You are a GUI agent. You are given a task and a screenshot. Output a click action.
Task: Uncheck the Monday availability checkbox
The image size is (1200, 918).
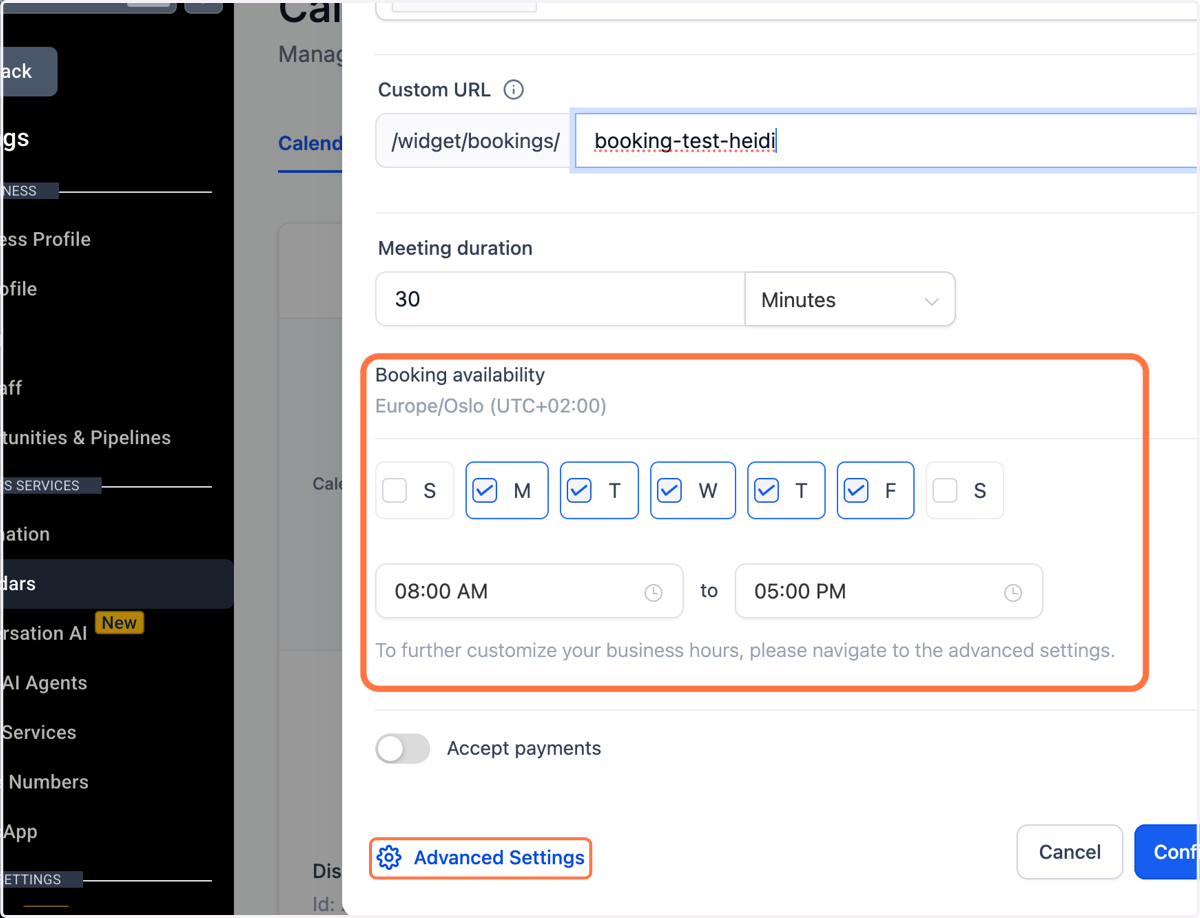point(485,490)
